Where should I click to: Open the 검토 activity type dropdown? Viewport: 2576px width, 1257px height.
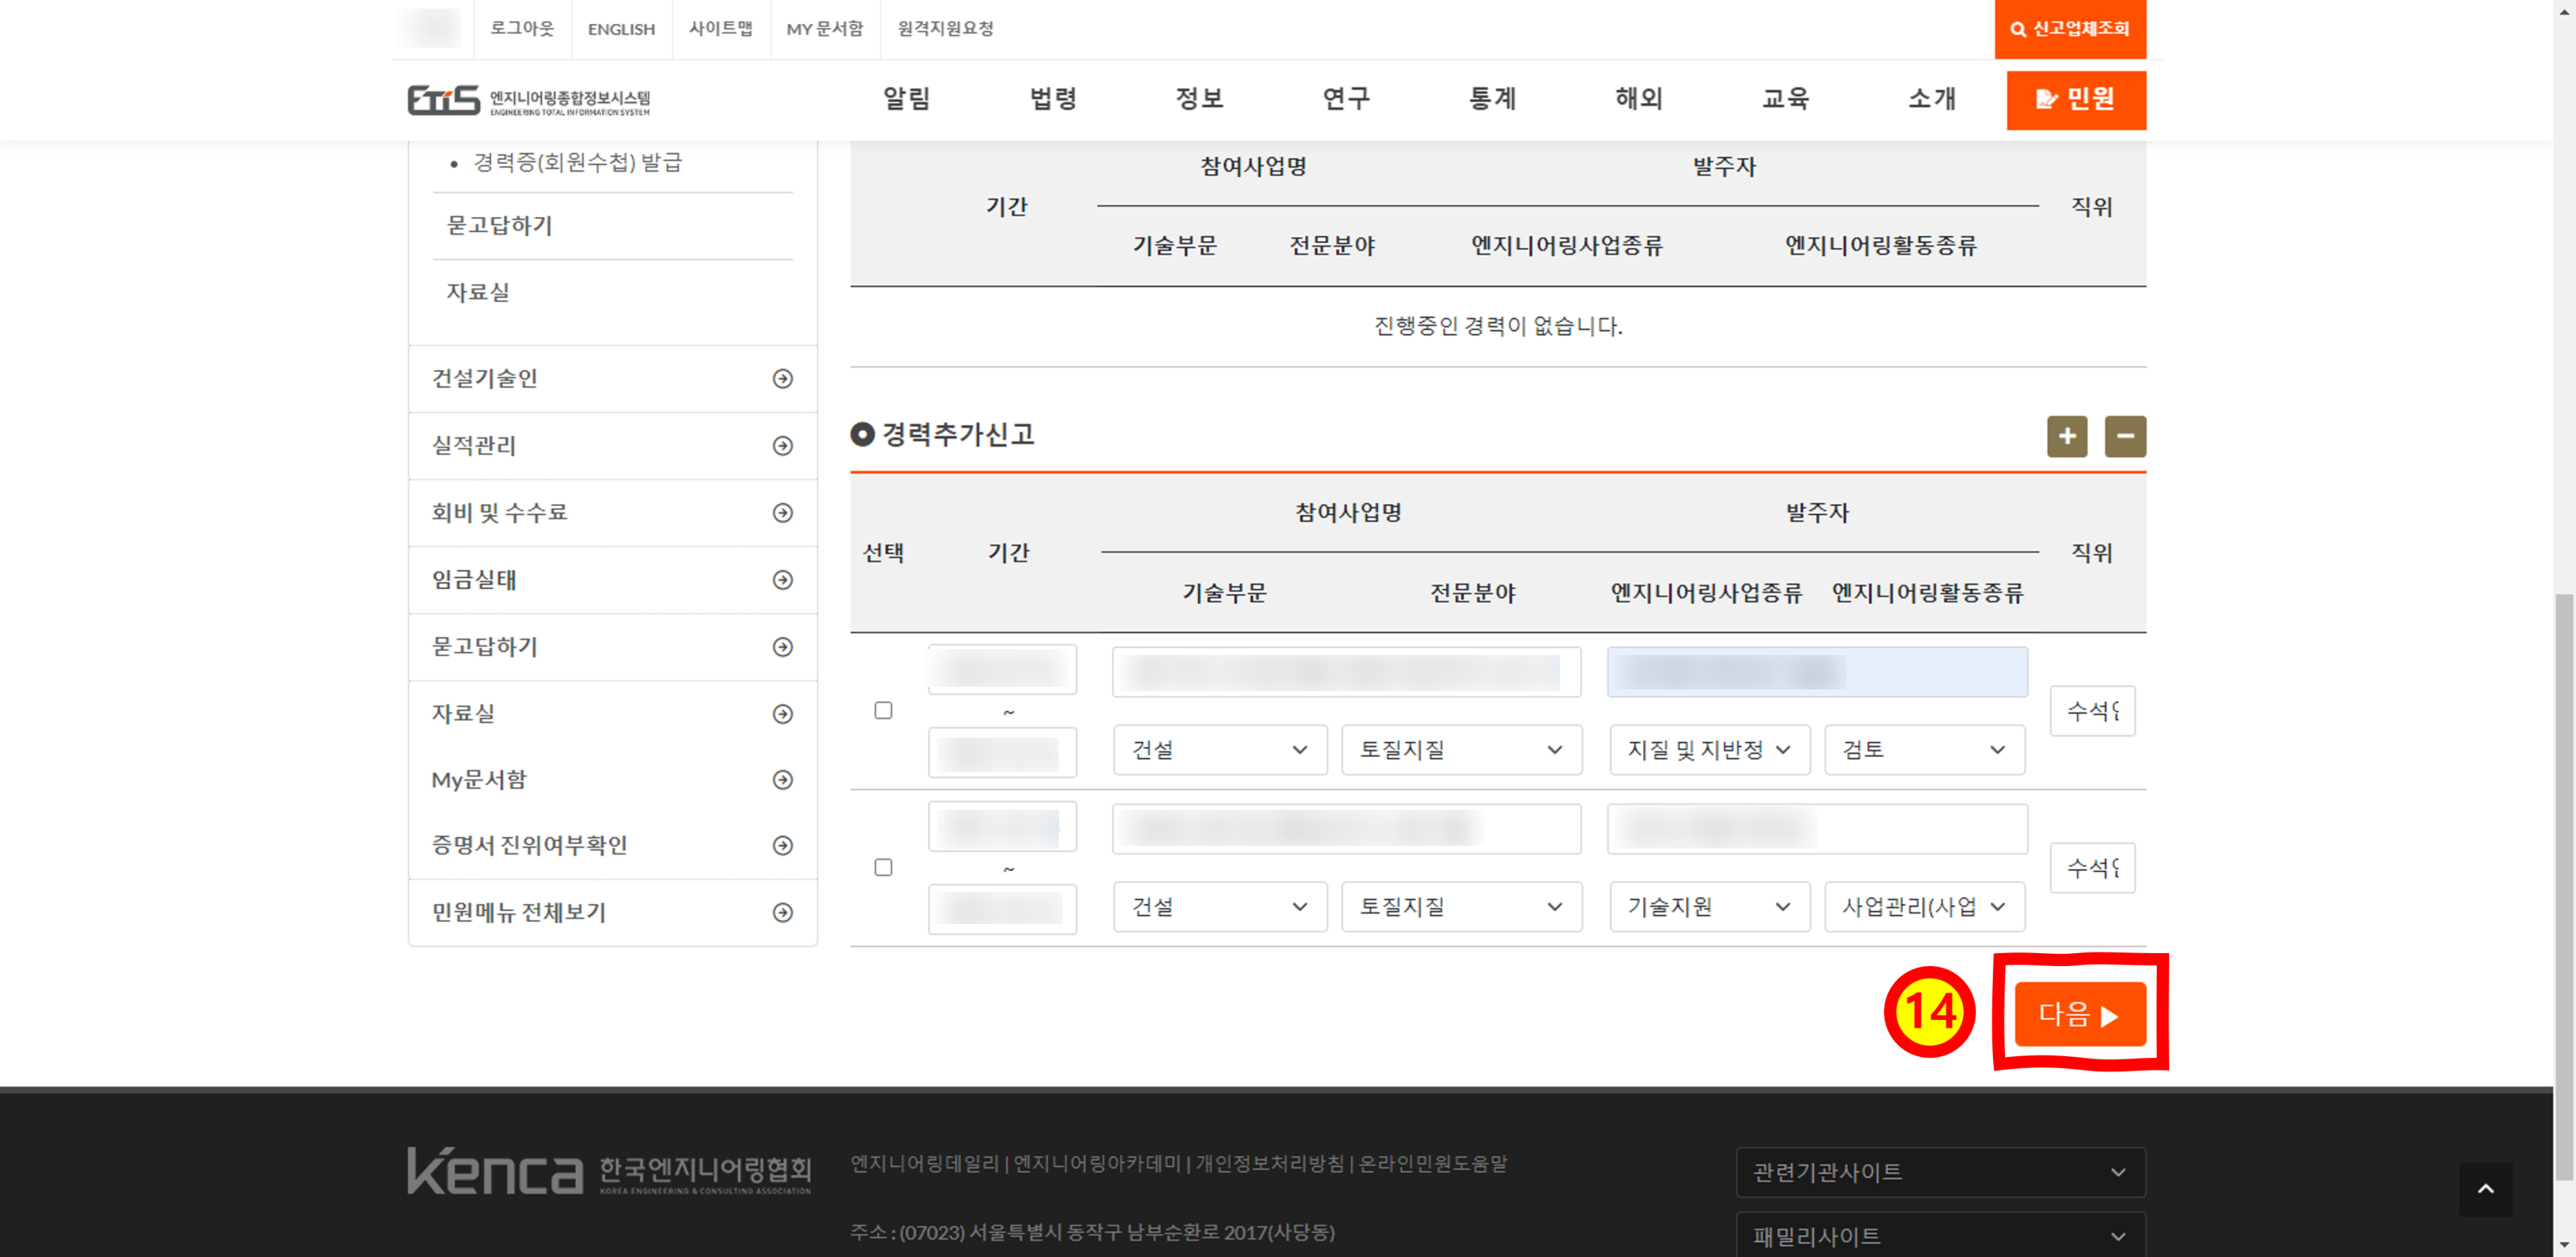coord(1923,750)
